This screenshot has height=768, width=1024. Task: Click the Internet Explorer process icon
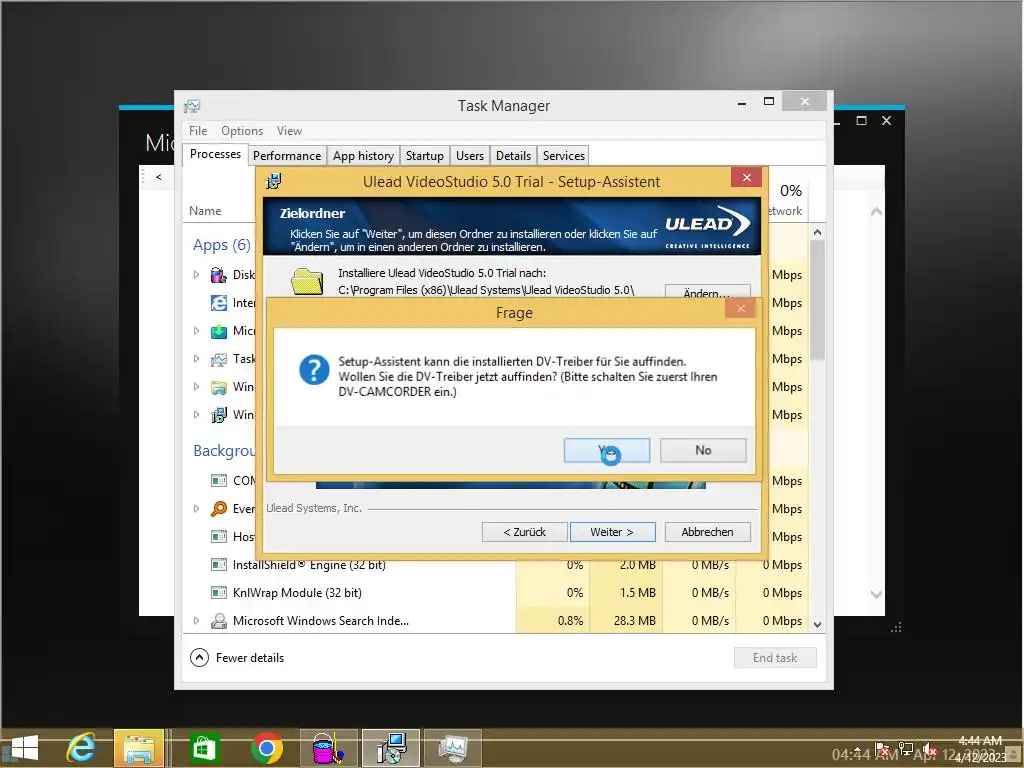(x=219, y=303)
